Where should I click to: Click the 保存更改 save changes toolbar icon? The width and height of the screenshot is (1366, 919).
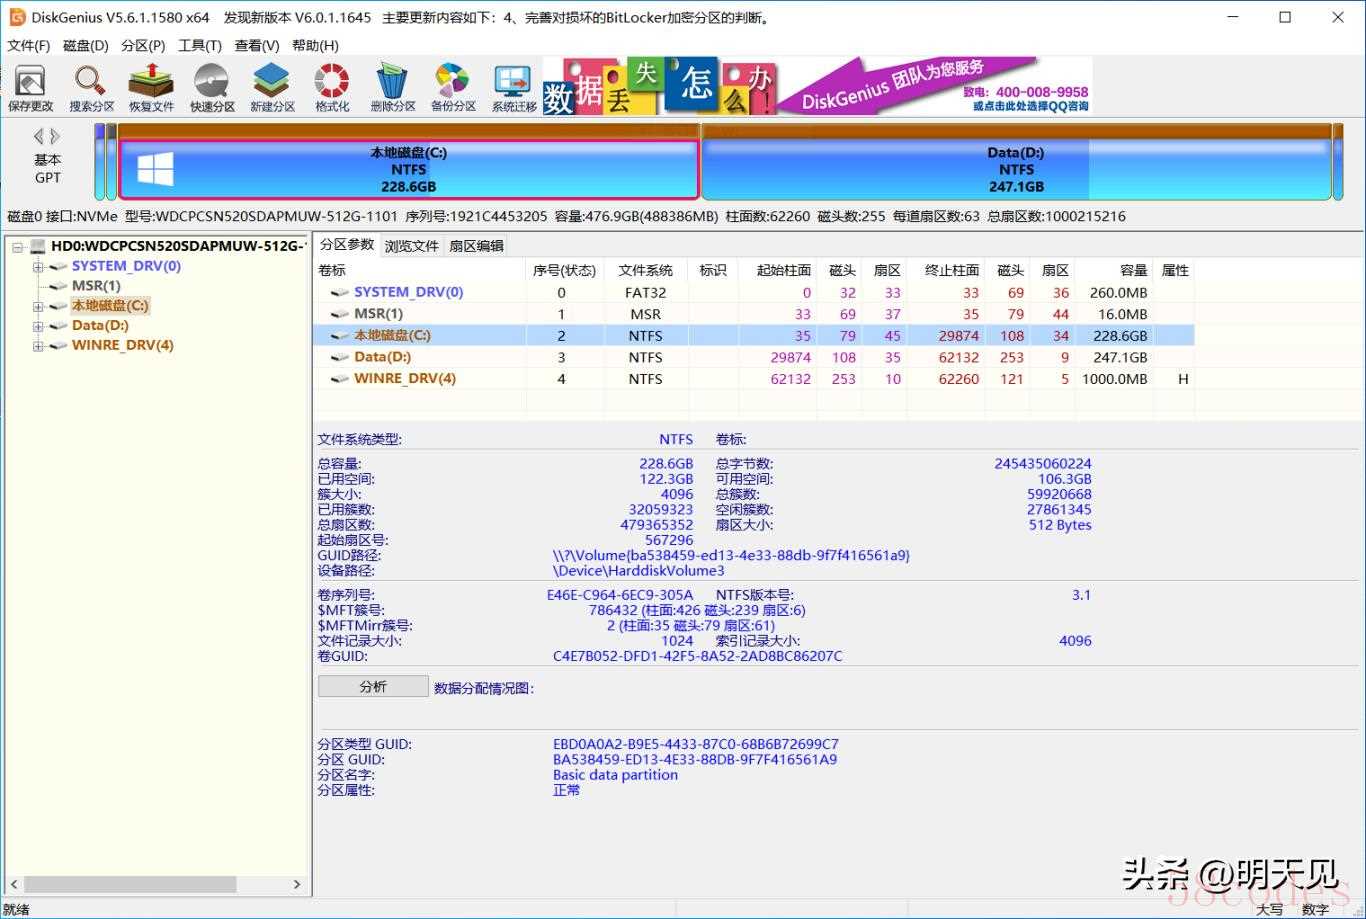point(30,88)
